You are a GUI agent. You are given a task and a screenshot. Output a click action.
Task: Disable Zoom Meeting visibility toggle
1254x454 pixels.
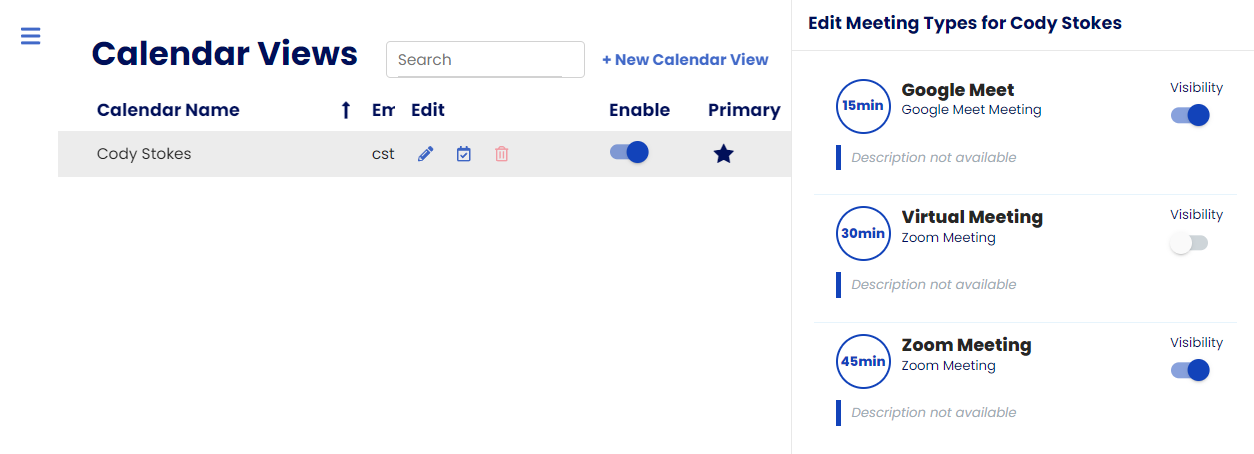coord(1190,371)
